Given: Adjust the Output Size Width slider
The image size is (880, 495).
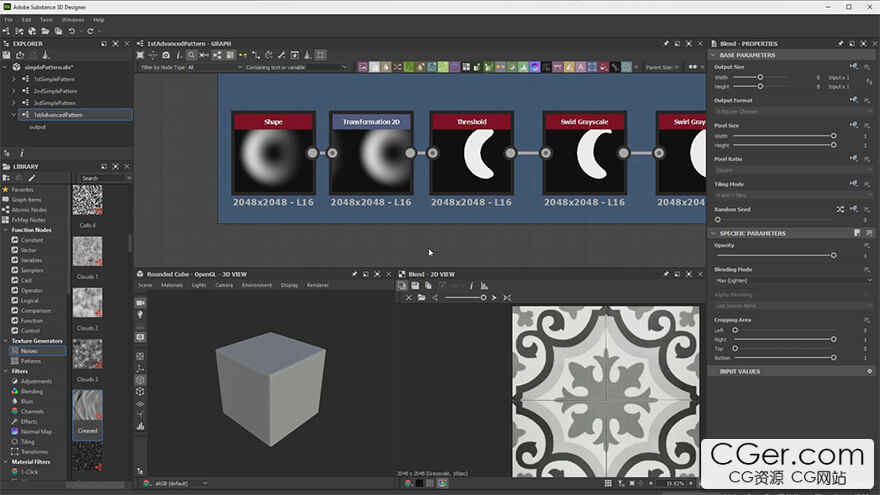Looking at the screenshot, I should pos(760,77).
